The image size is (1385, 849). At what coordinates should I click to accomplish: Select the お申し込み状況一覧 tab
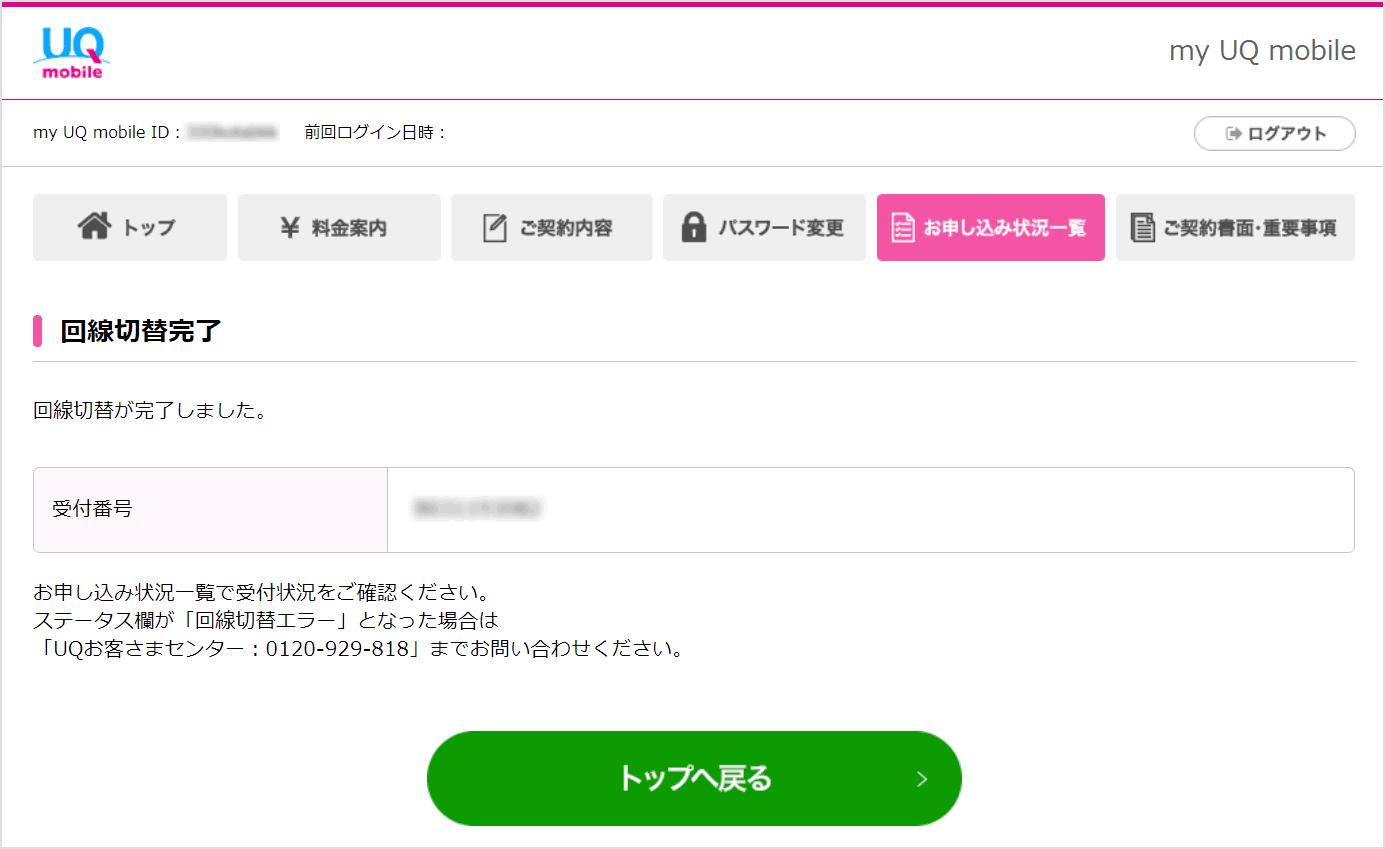click(991, 227)
